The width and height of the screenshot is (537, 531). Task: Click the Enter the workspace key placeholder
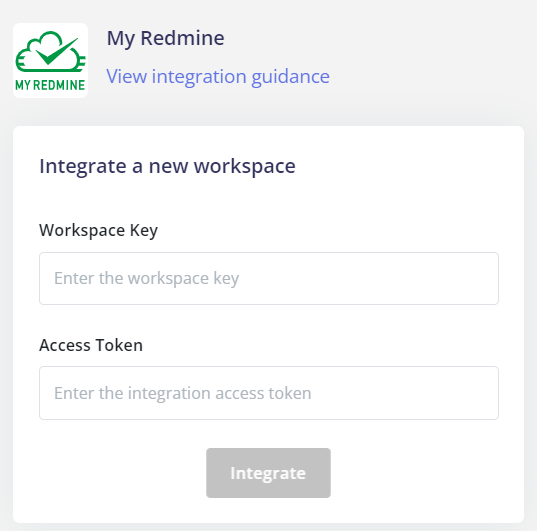click(x=147, y=279)
